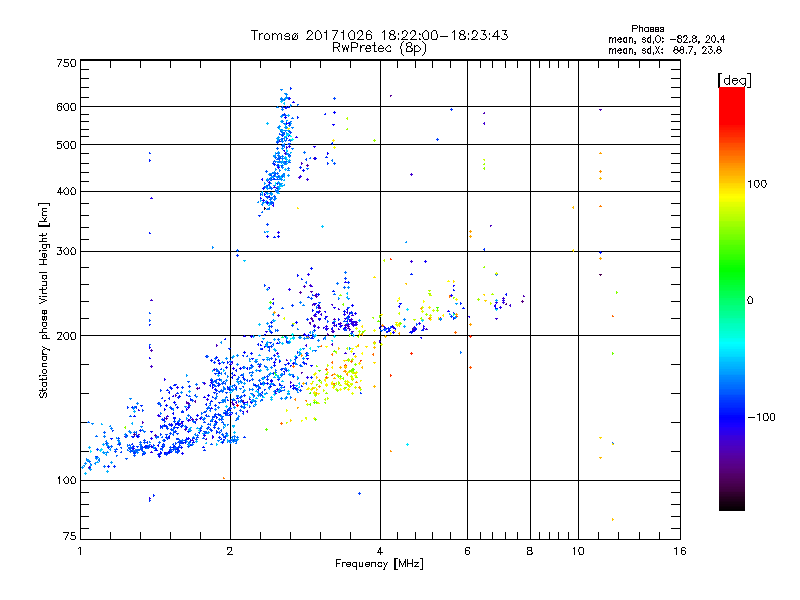800x600 pixels.
Task: Click the rainbow phase color bar
Action: click(x=732, y=299)
